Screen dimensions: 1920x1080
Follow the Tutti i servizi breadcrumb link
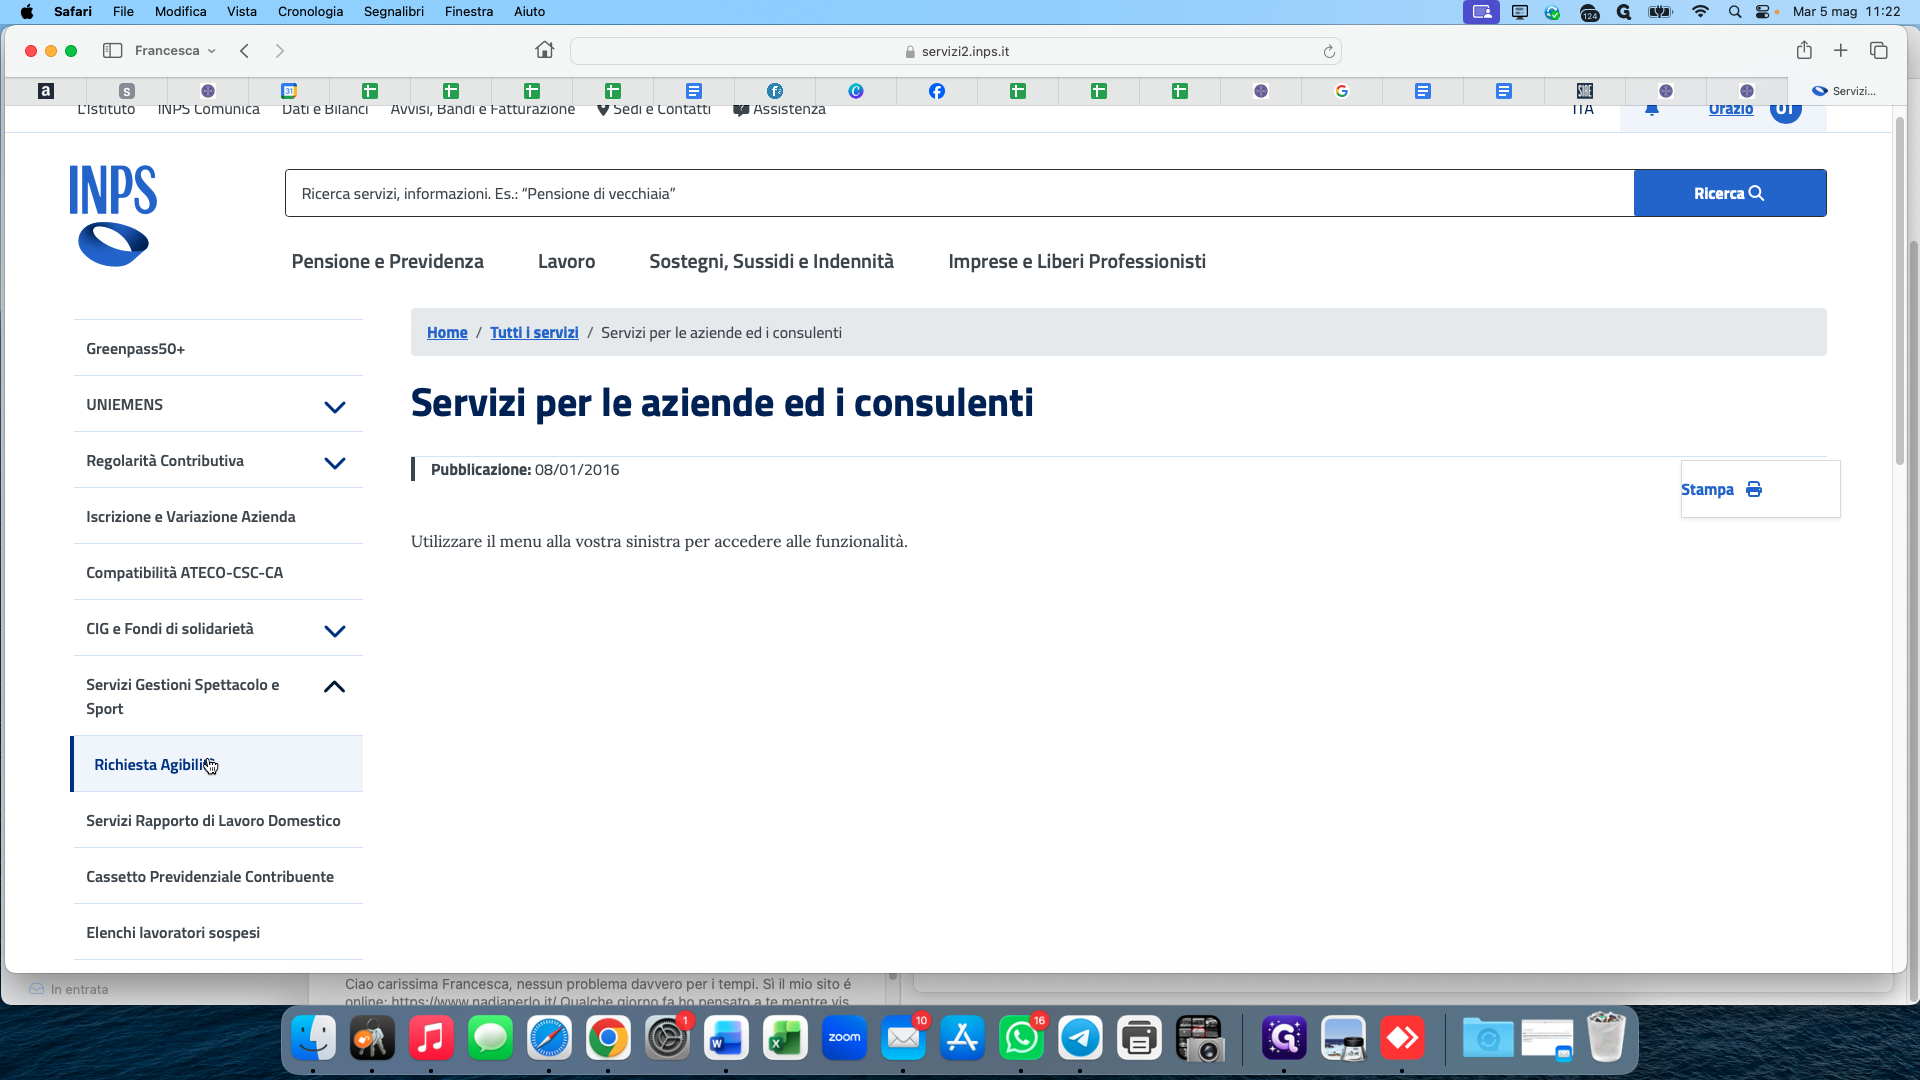pos(534,332)
